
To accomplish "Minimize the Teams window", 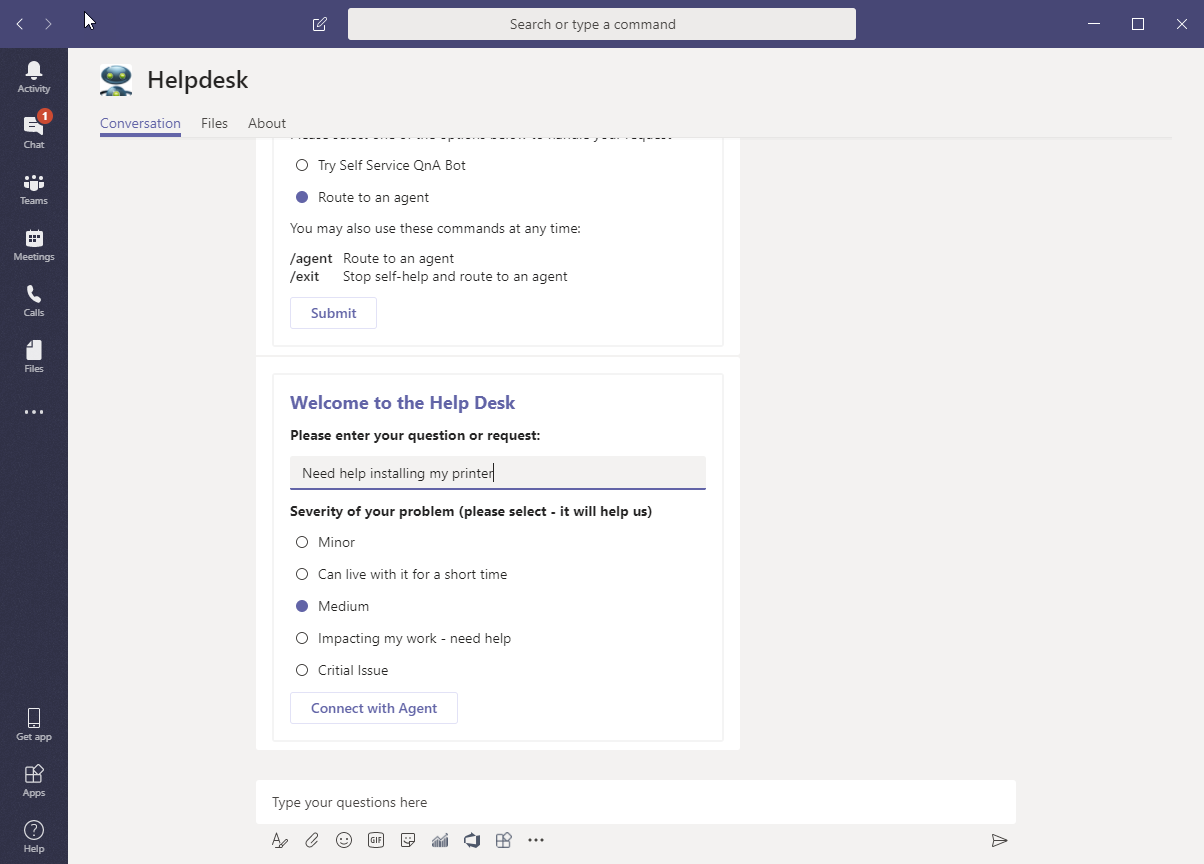I will pyautogui.click(x=1094, y=24).
